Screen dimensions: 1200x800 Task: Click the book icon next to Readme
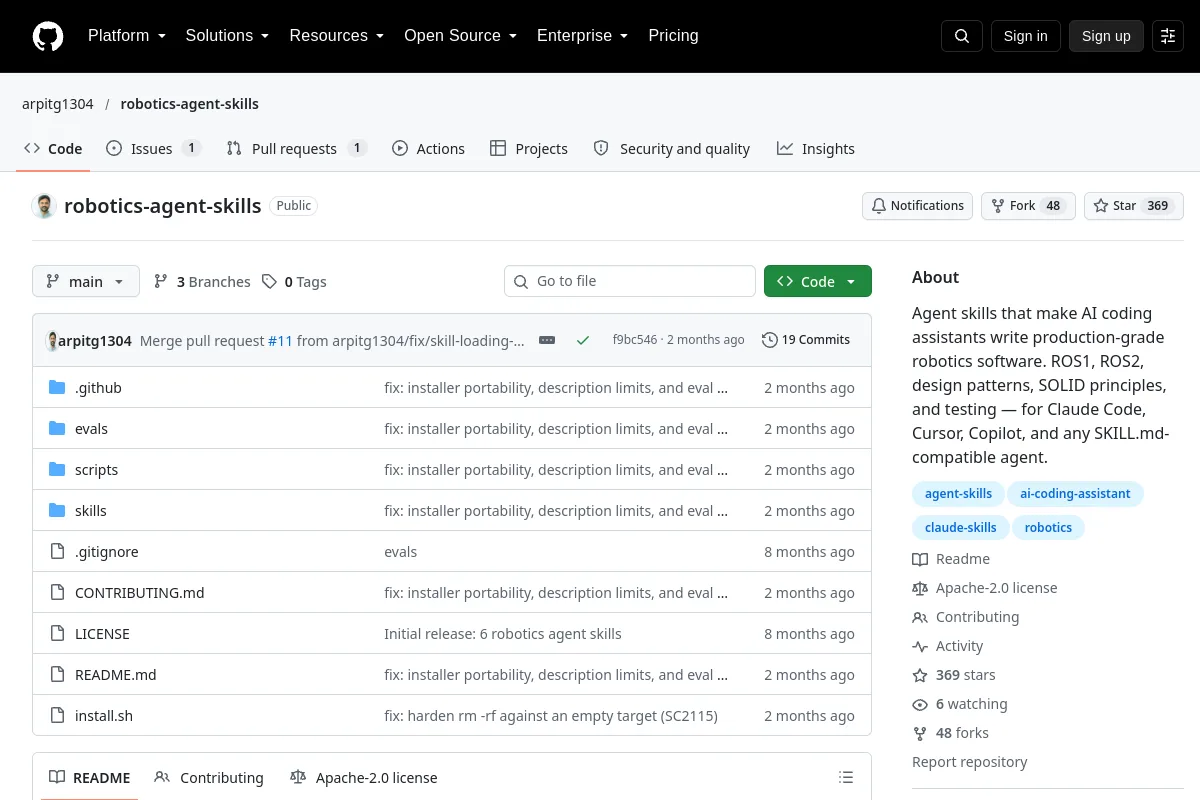pyautogui.click(x=920, y=559)
